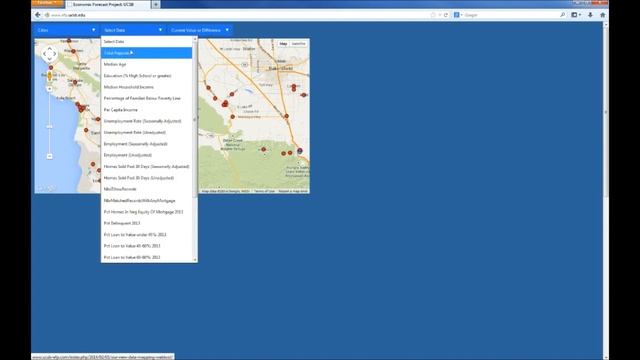
Task: Open the Cities dropdown
Action: click(x=66, y=30)
